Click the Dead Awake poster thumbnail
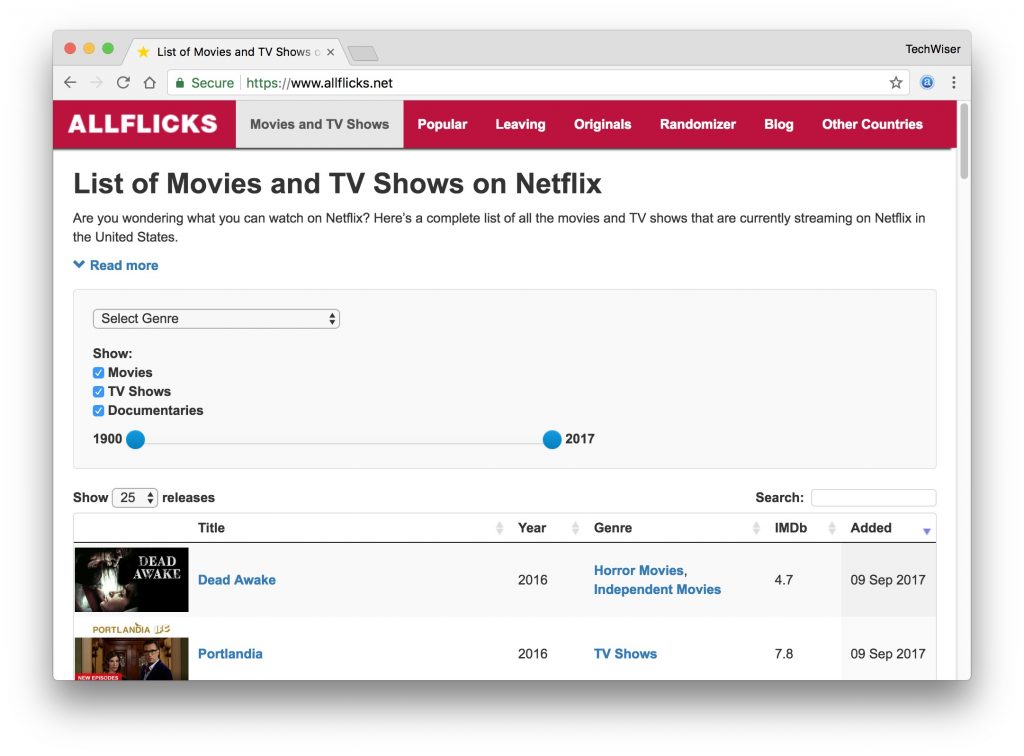The image size is (1024, 756). 131,580
